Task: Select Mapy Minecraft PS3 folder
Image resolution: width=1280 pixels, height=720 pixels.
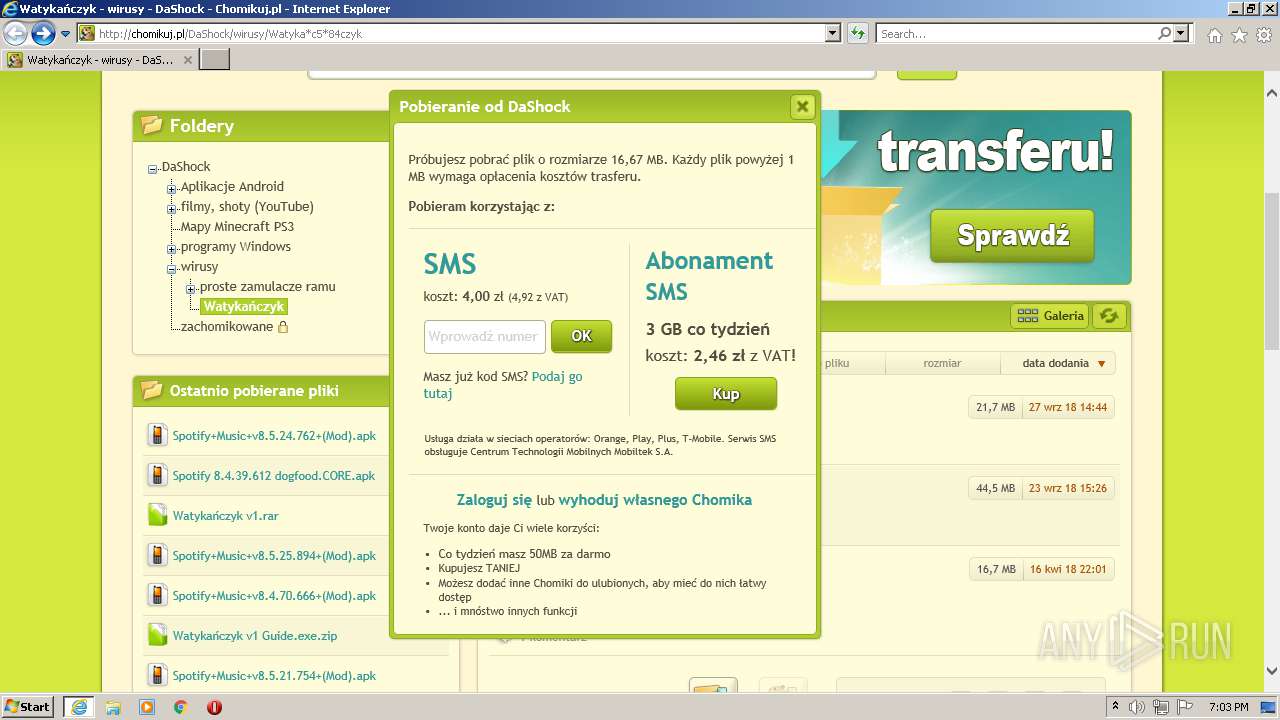Action: [x=237, y=226]
